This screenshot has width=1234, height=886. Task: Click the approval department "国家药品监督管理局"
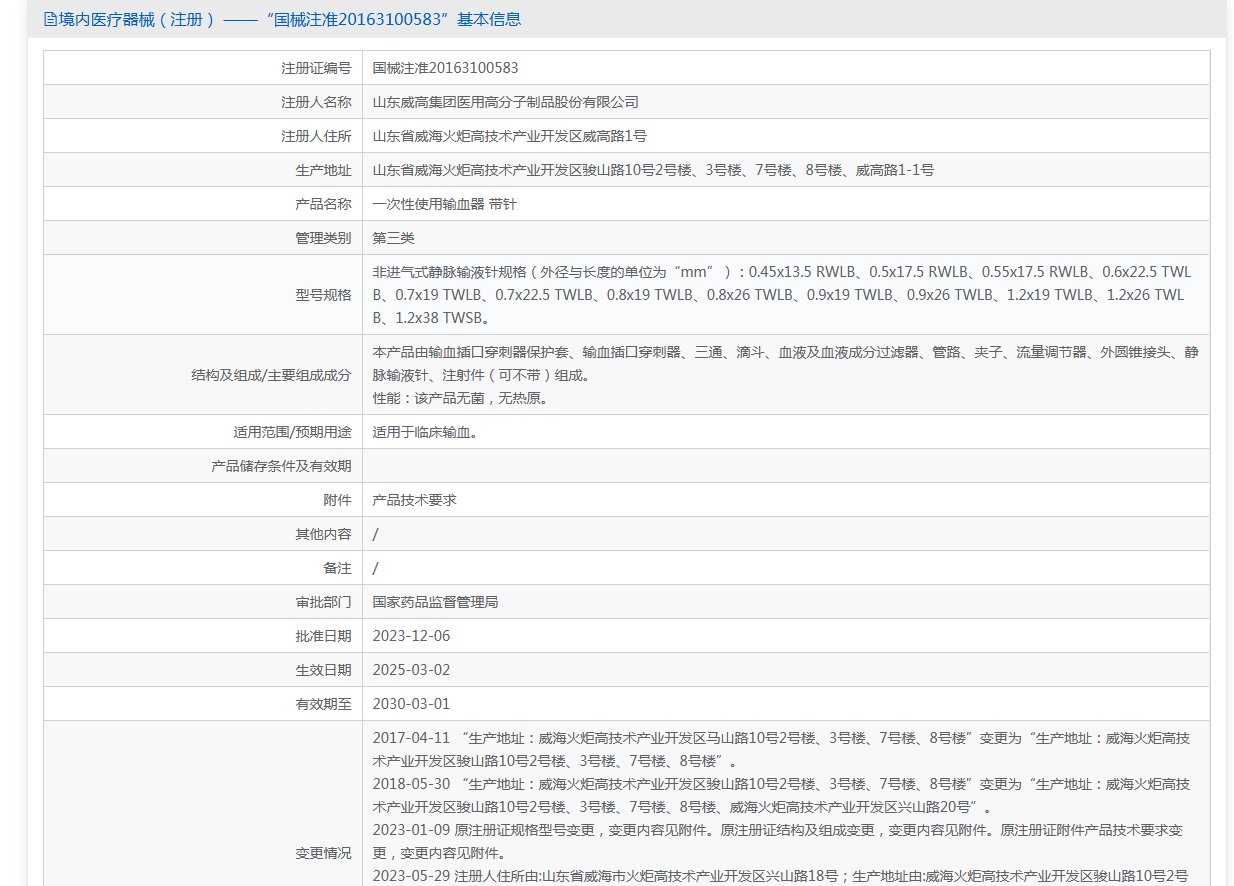[x=435, y=602]
